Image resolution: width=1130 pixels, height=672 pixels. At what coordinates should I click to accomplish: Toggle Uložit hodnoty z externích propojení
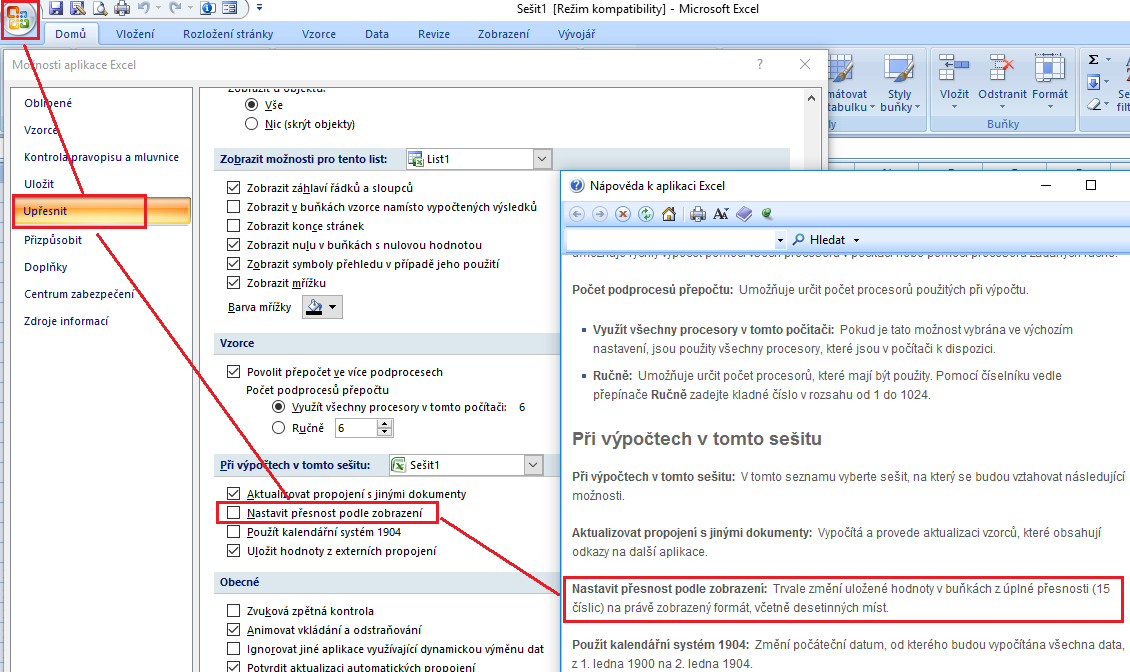tap(233, 551)
